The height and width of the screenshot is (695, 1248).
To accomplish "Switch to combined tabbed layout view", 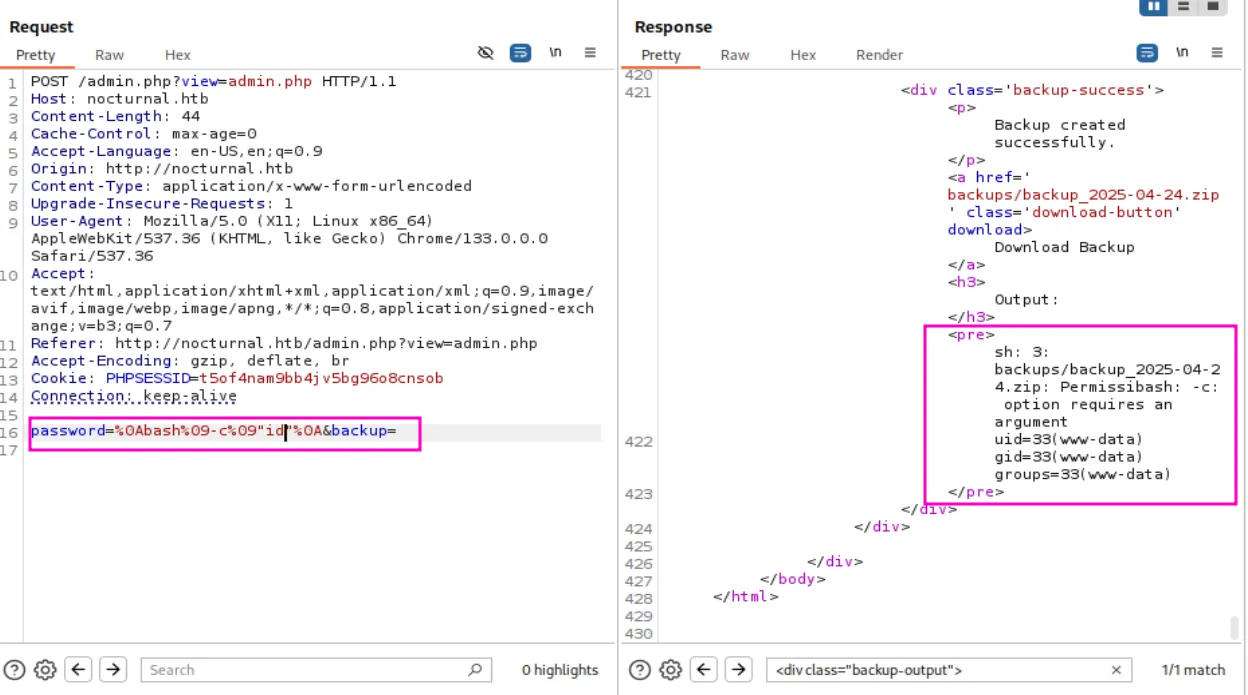I will point(1212,6).
